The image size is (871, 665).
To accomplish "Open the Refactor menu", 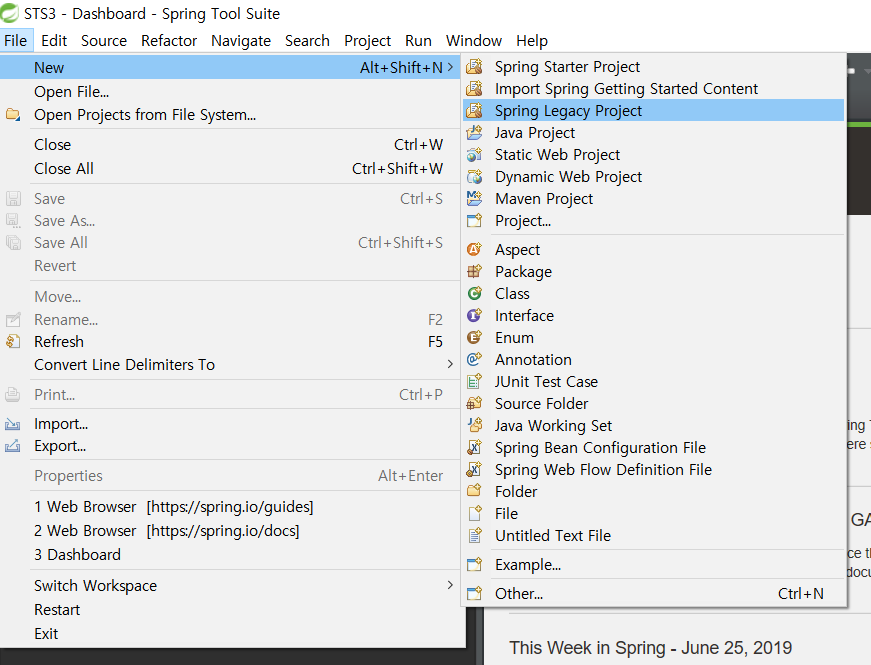I will click(x=169, y=41).
